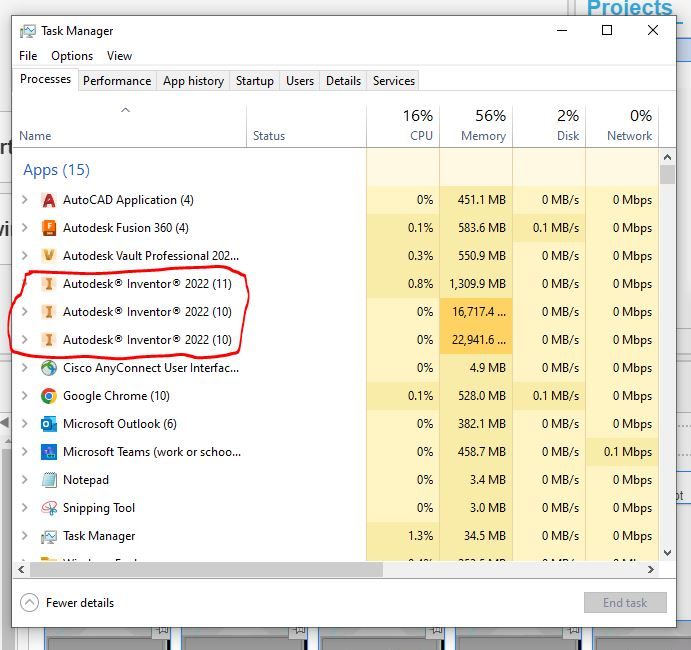Click the Notepad icon
Image resolution: width=691 pixels, height=650 pixels.
point(49,480)
